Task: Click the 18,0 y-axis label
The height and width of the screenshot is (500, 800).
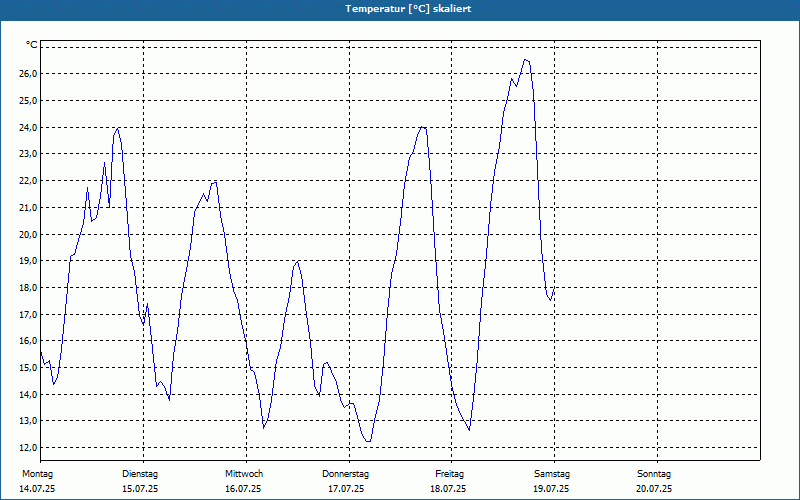Action: pos(29,288)
